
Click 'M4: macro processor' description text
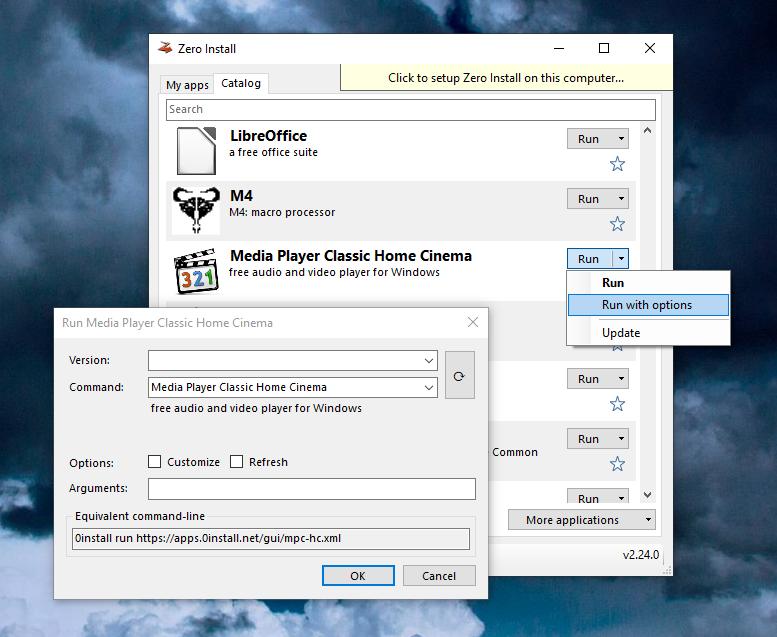coord(282,212)
